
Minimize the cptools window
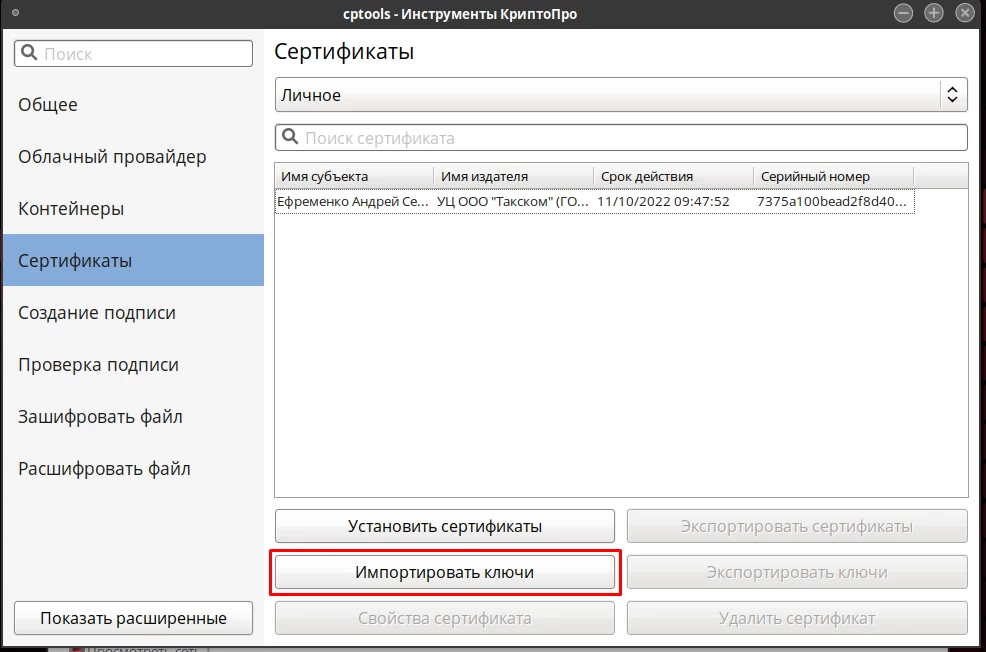pyautogui.click(x=903, y=13)
